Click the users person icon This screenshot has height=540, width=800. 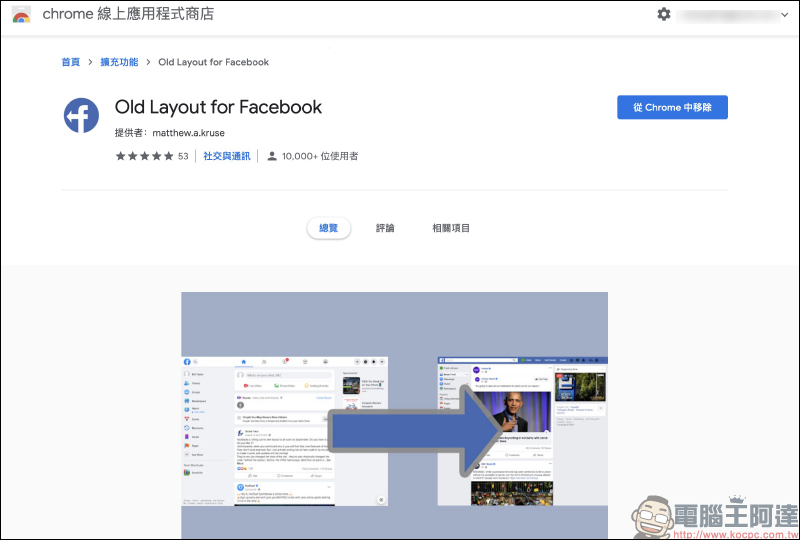point(272,156)
